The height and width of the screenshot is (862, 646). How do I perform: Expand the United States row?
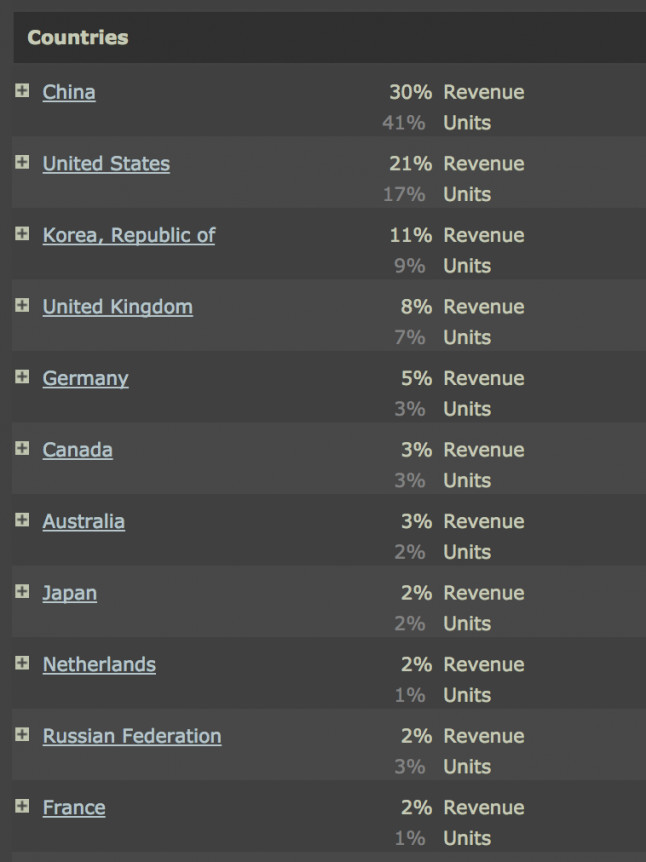click(22, 162)
